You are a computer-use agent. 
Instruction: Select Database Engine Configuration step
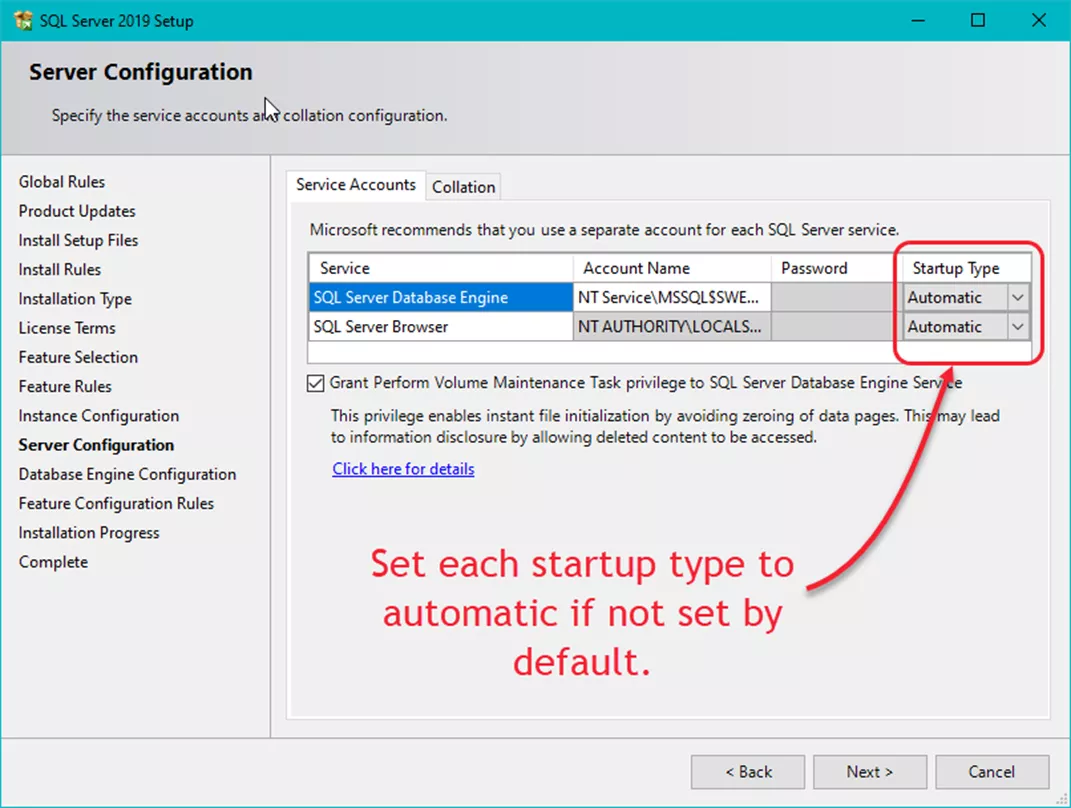(x=127, y=475)
